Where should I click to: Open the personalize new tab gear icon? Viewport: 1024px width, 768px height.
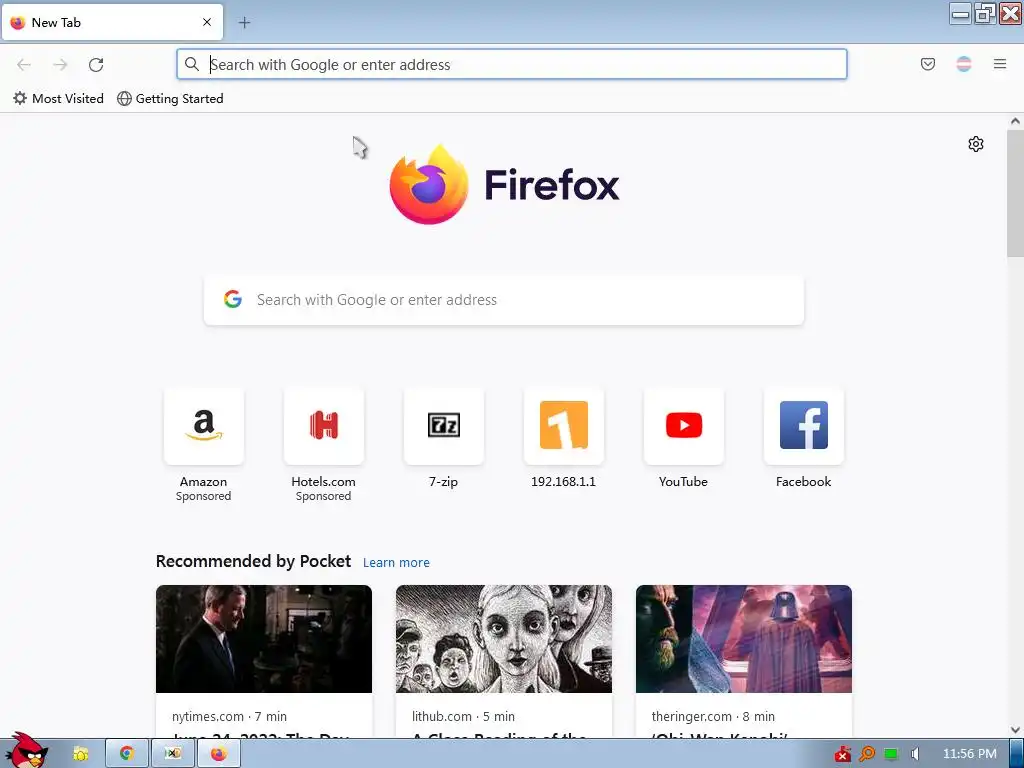click(976, 144)
